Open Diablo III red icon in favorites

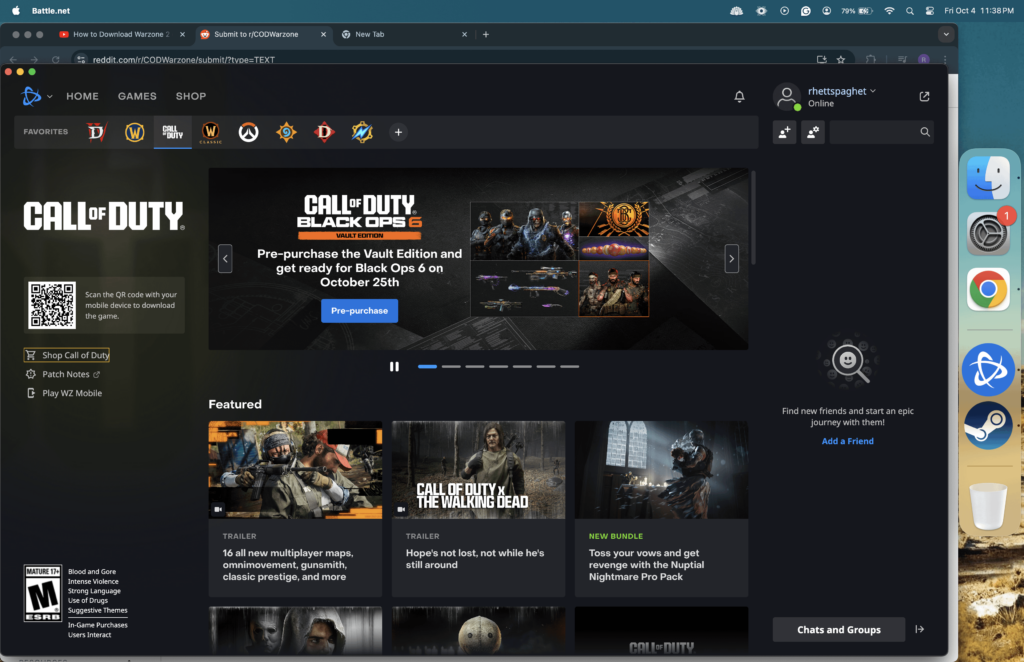[x=324, y=133]
